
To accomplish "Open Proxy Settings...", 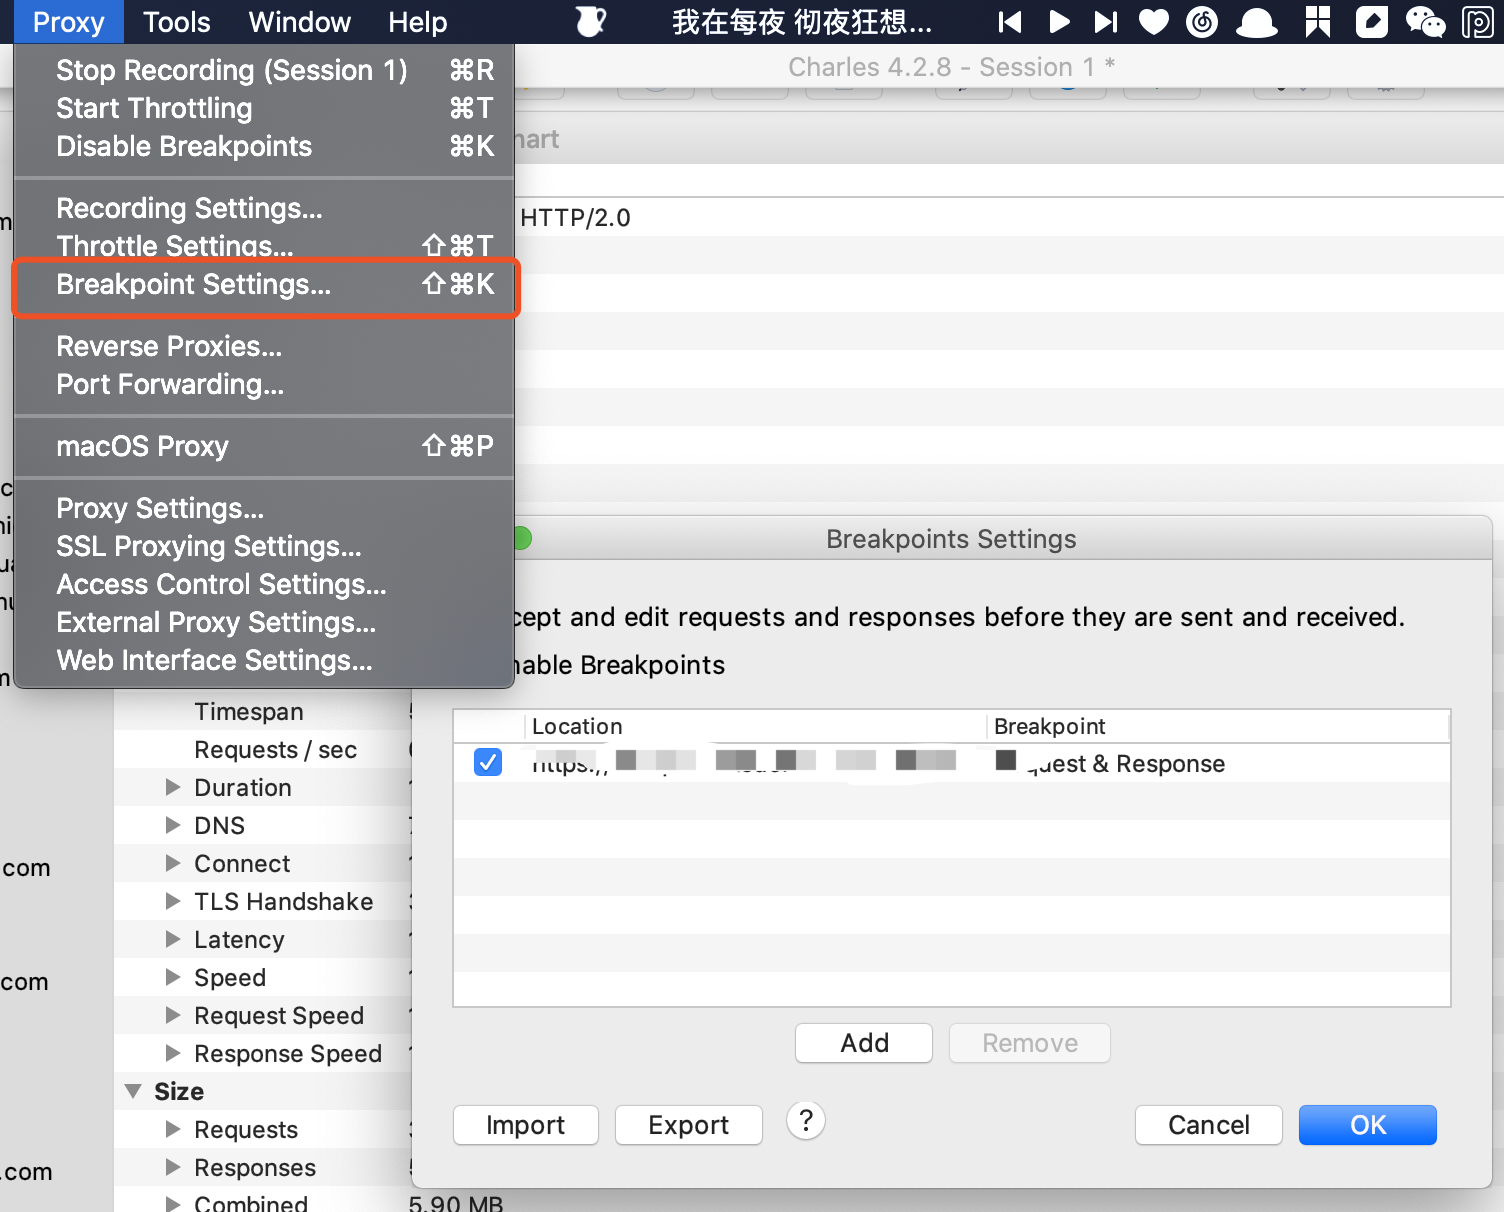I will (x=264, y=508).
